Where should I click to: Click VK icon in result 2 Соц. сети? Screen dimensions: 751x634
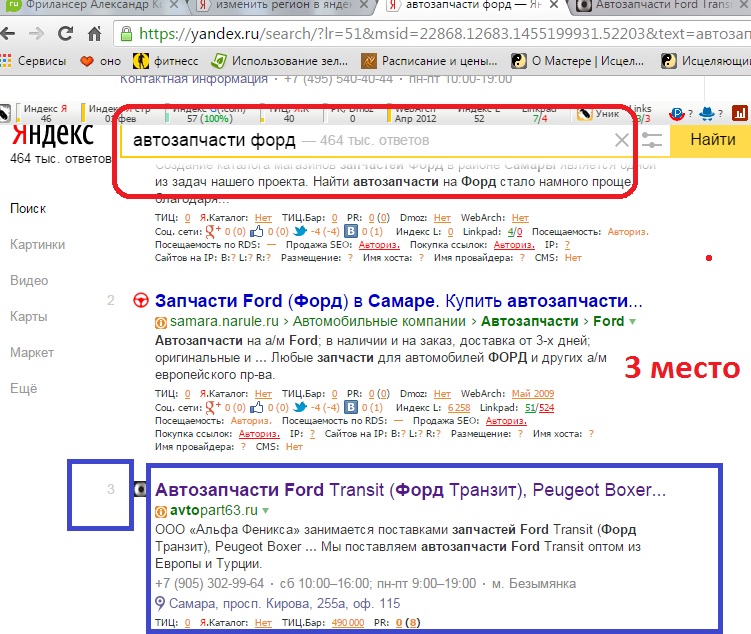pos(352,407)
